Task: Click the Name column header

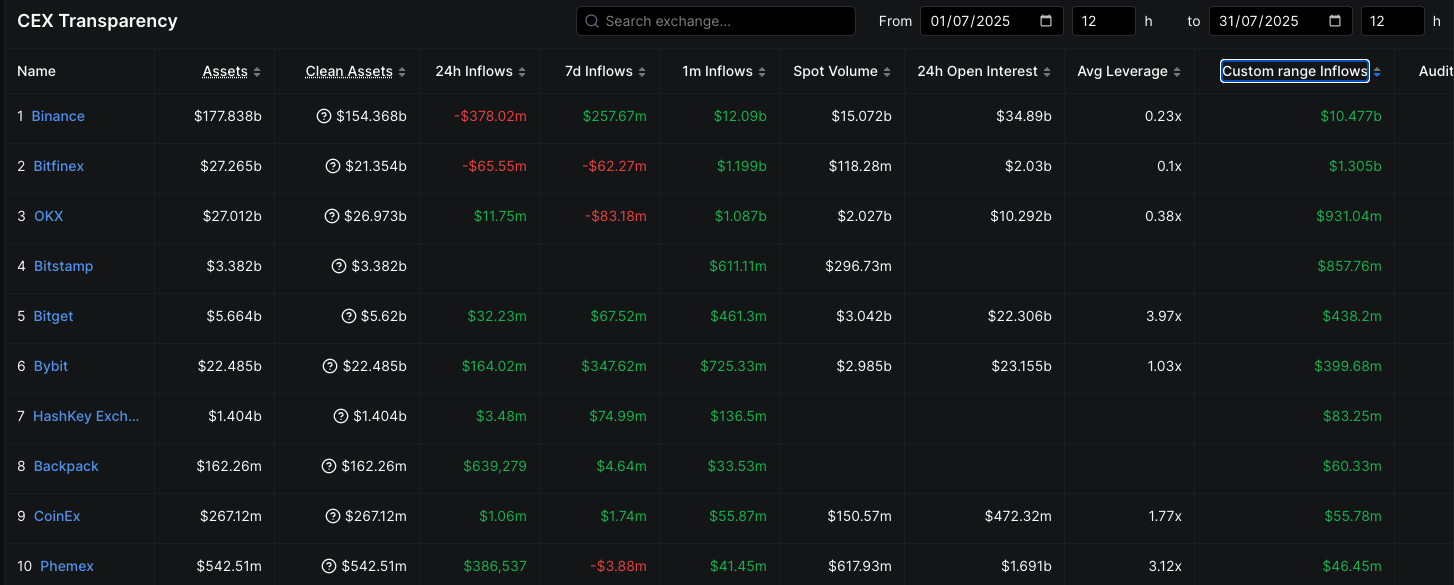Action: pos(36,72)
